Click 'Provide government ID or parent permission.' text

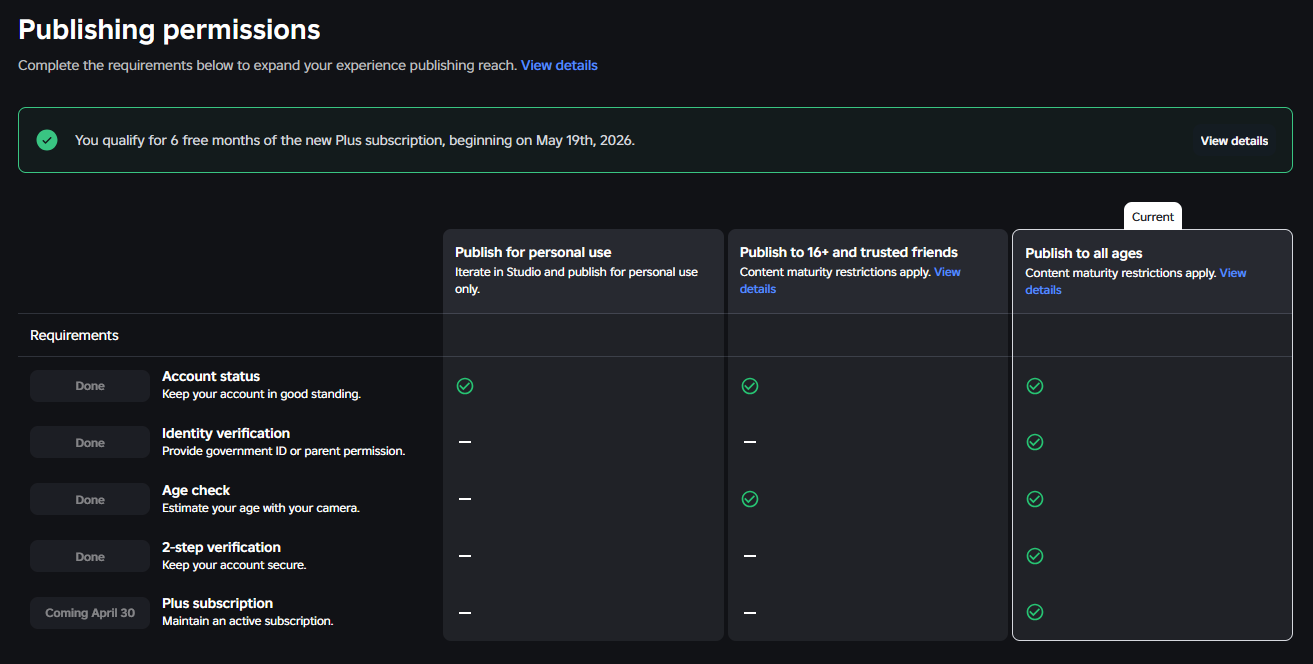point(283,451)
